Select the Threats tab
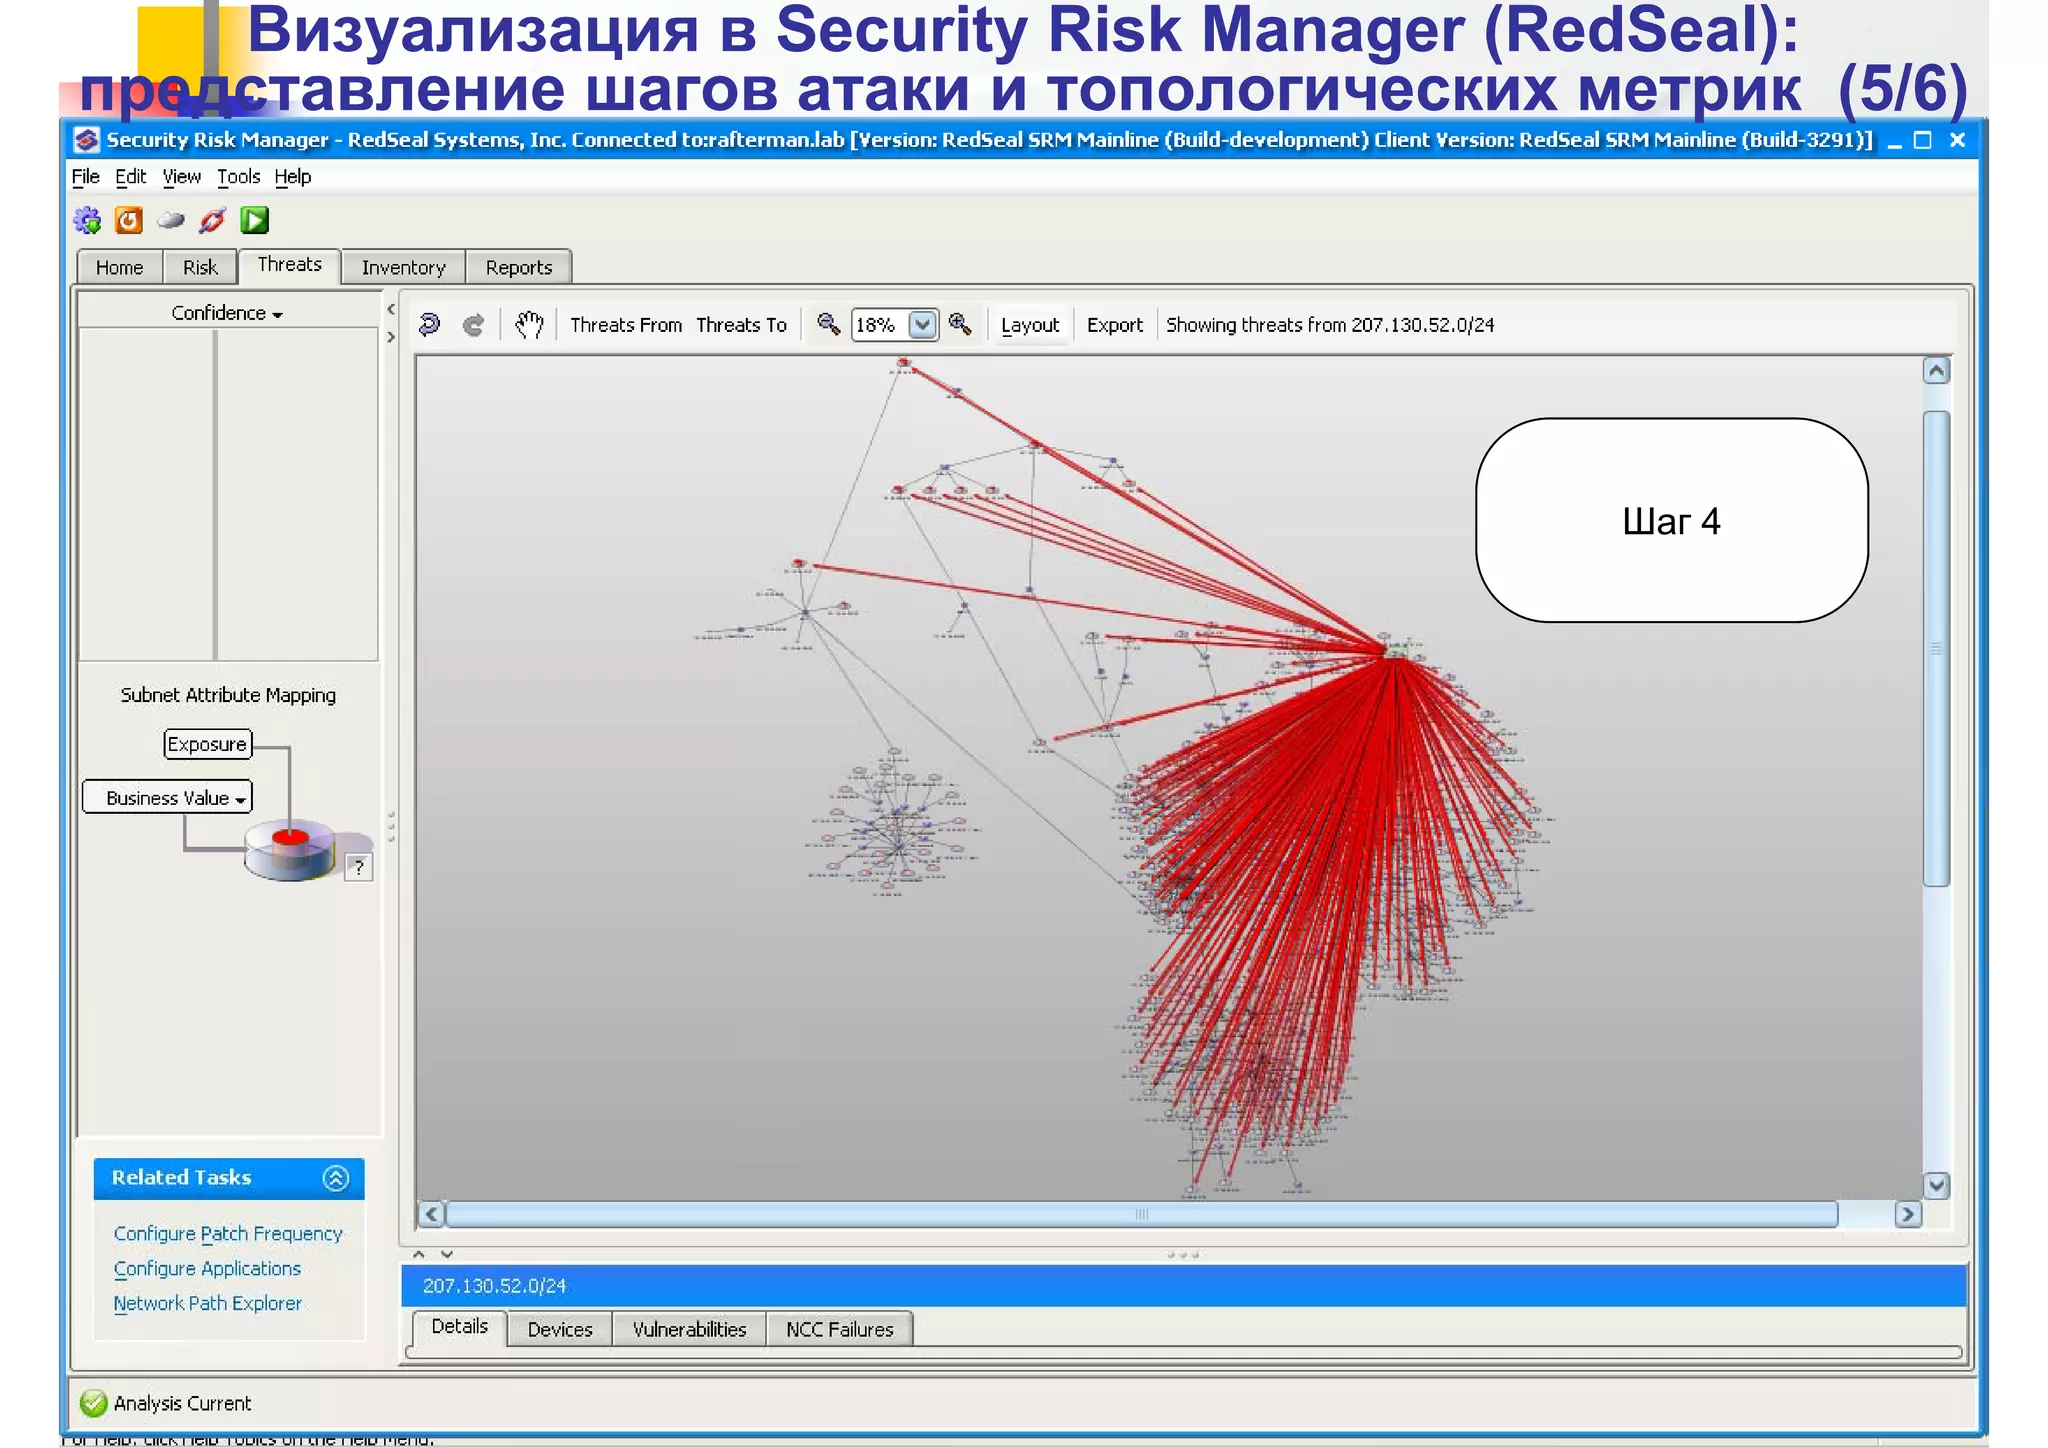 pyautogui.click(x=290, y=265)
